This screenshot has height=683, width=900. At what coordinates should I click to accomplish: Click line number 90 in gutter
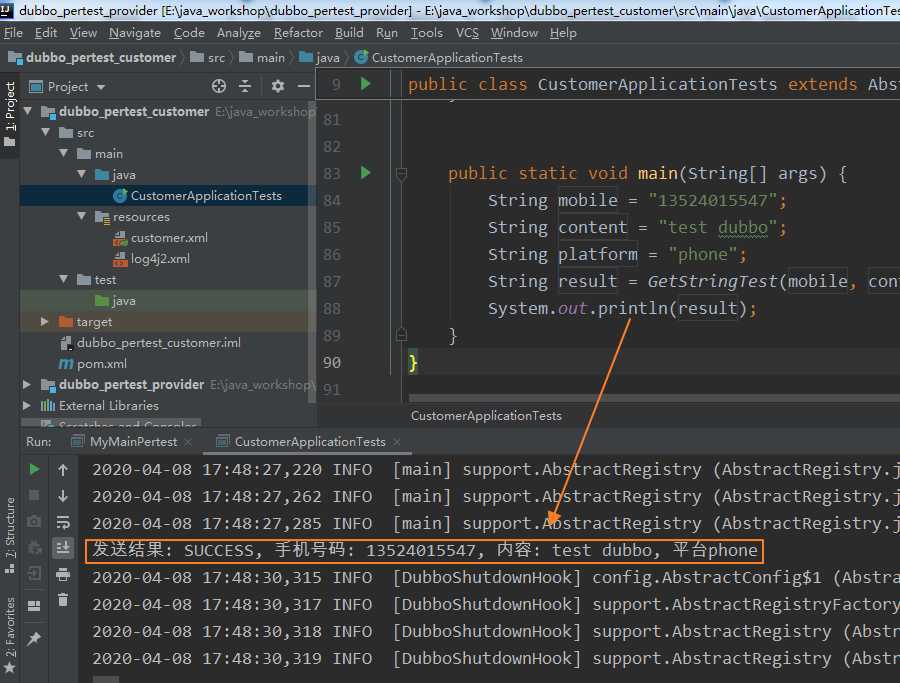[x=332, y=362]
